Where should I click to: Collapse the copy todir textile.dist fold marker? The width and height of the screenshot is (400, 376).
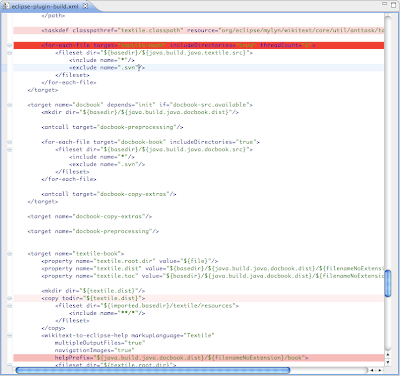[10, 298]
